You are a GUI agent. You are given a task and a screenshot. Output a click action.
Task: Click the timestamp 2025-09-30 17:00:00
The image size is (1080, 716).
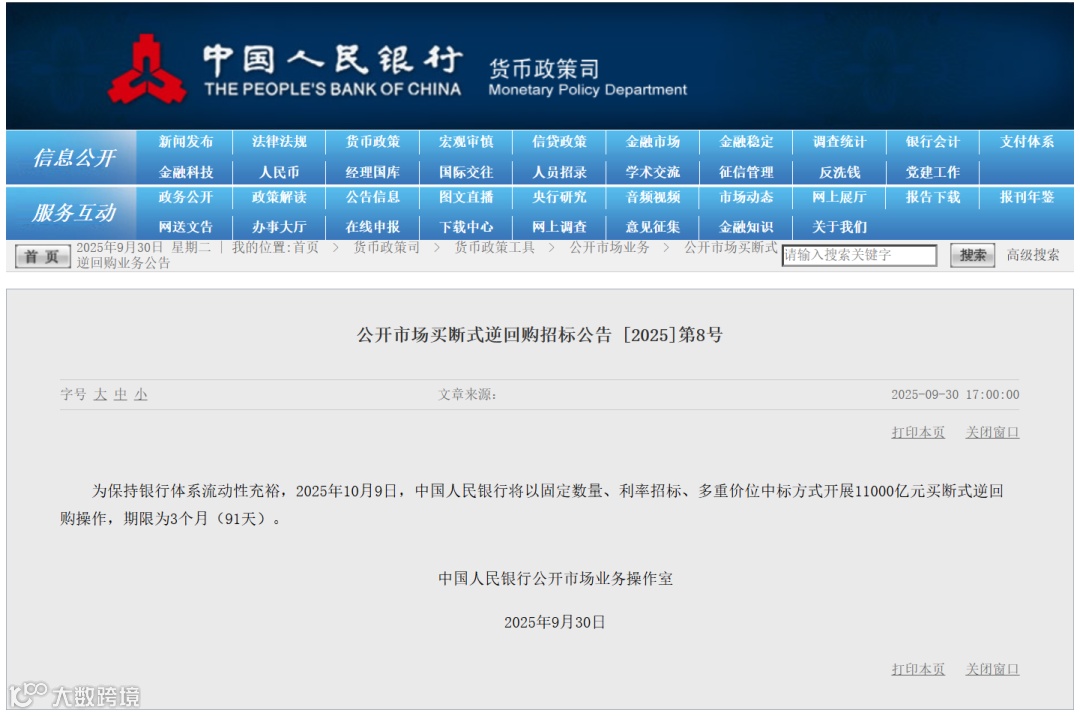click(955, 394)
